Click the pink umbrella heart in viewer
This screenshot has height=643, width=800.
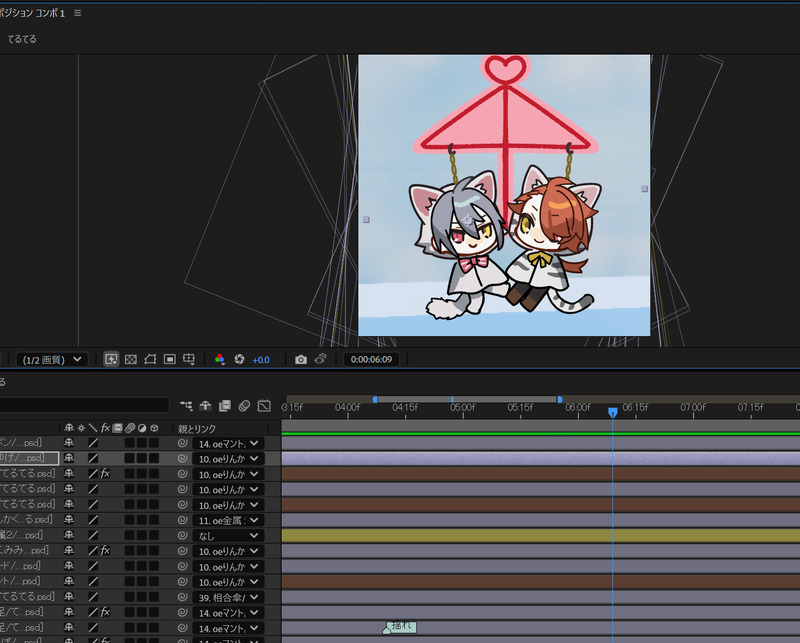click(505, 69)
